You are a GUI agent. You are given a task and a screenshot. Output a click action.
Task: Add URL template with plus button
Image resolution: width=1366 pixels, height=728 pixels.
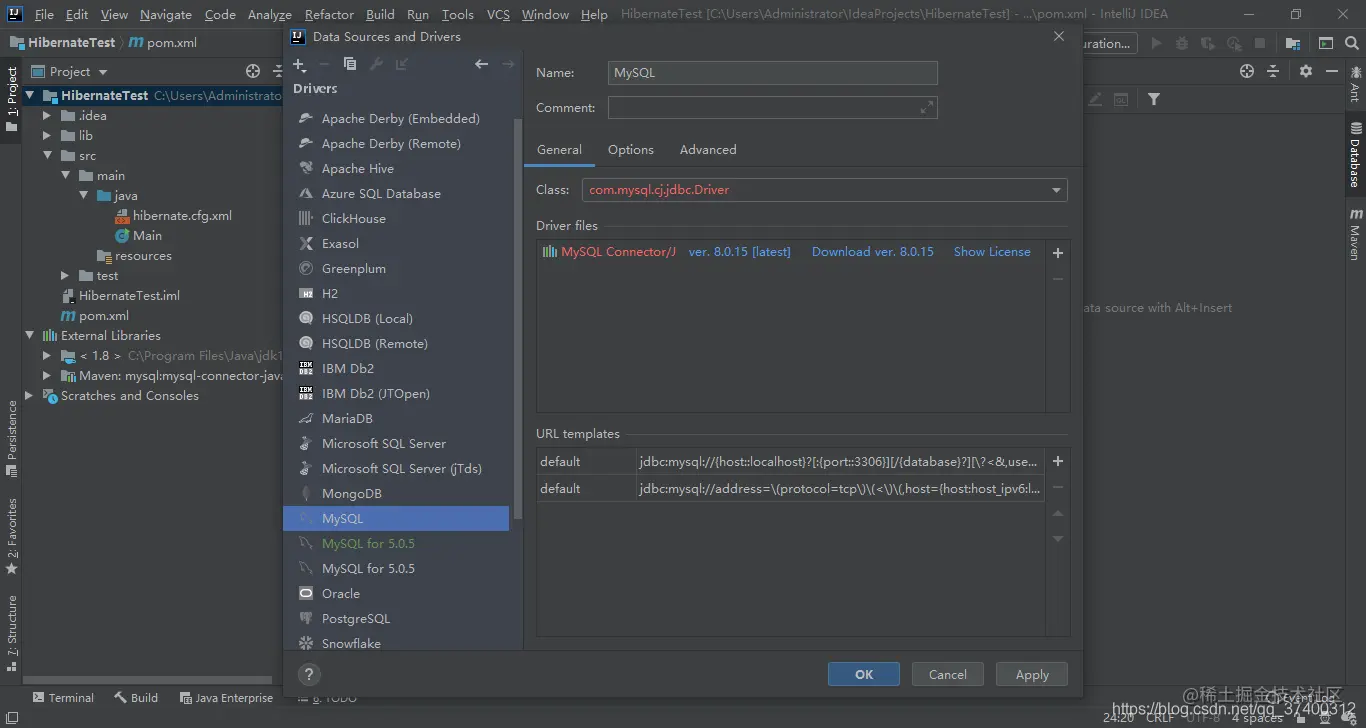click(1058, 461)
